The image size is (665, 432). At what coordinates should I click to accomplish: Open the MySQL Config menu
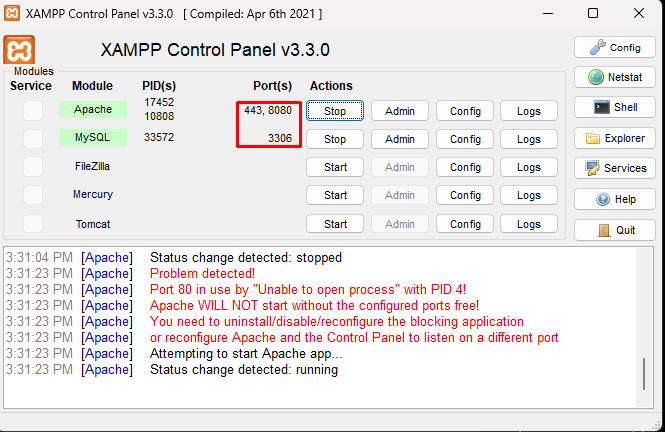[465, 139]
